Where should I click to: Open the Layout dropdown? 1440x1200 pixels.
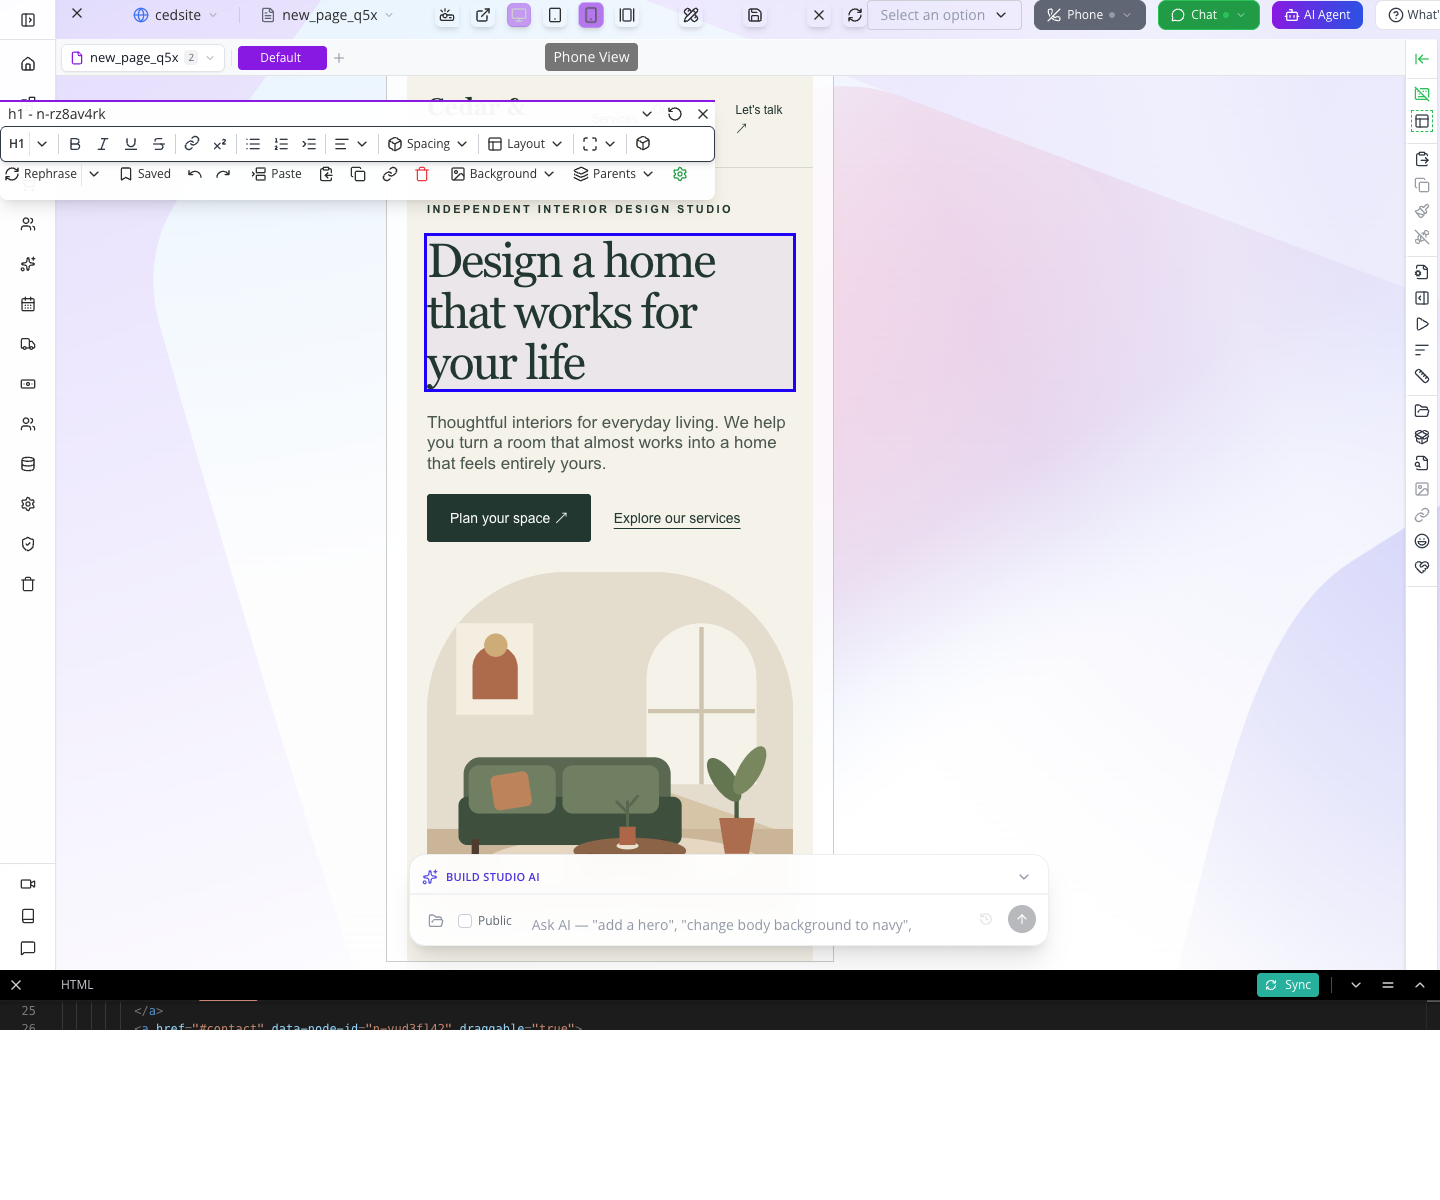(525, 144)
